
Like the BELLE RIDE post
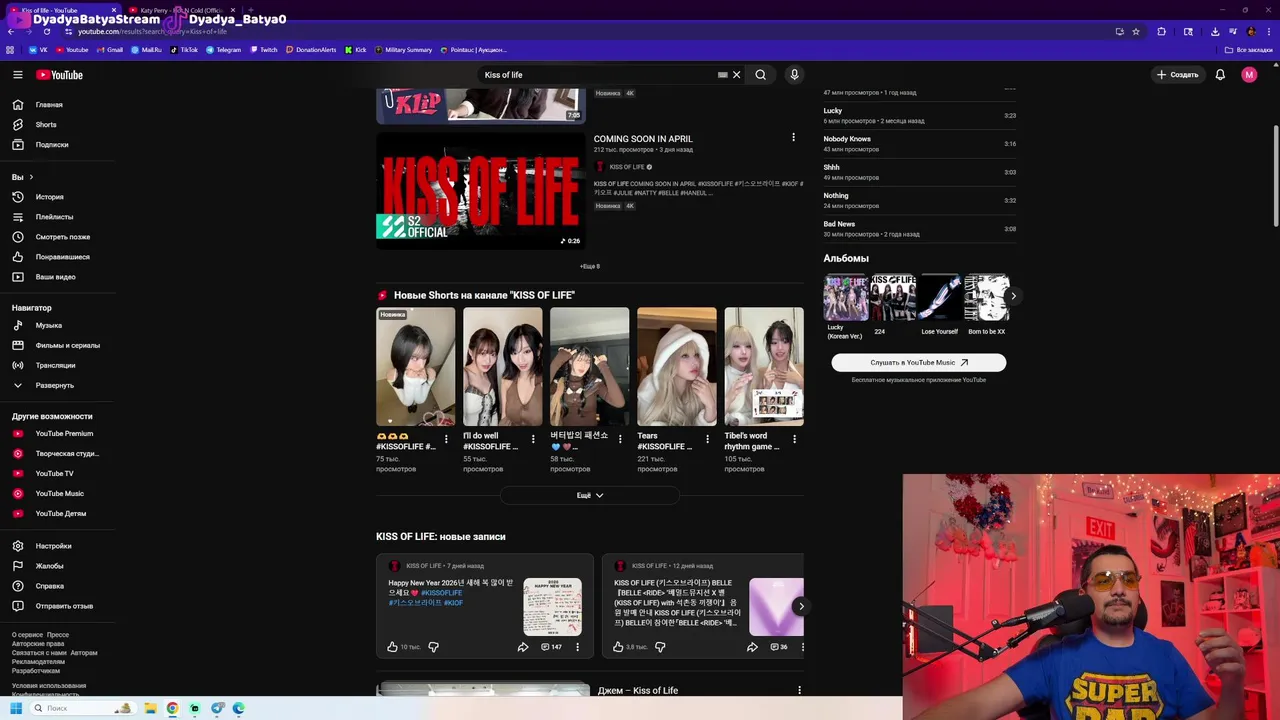pos(618,647)
